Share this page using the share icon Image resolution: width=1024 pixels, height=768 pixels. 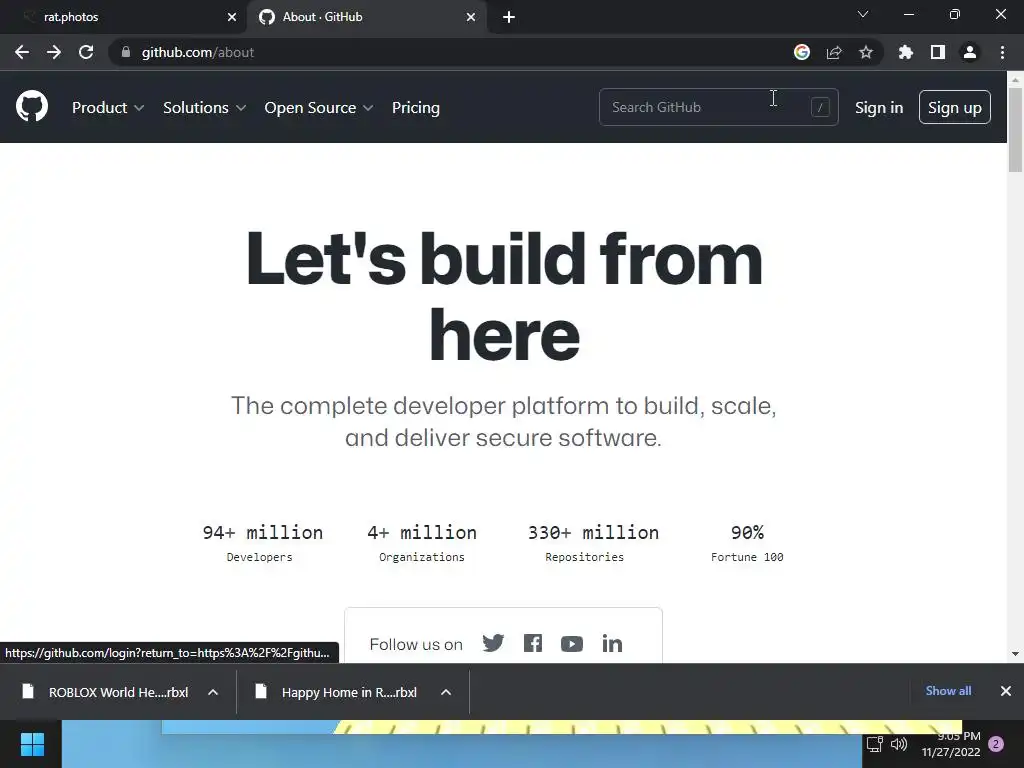pos(834,52)
